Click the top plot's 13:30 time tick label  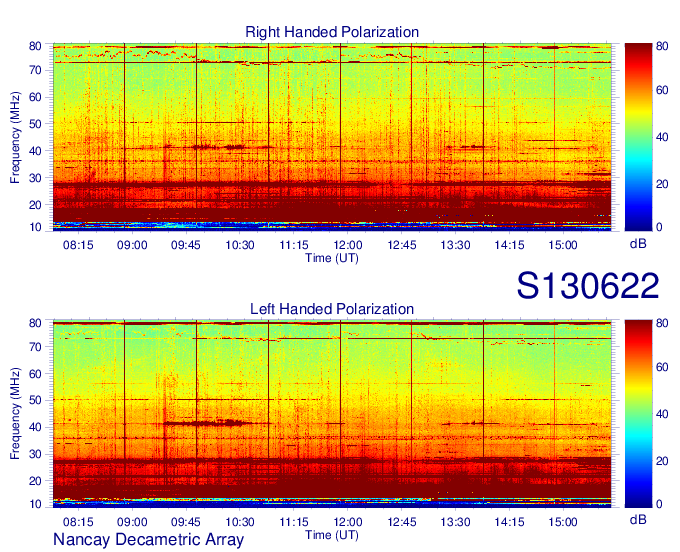[455, 245]
